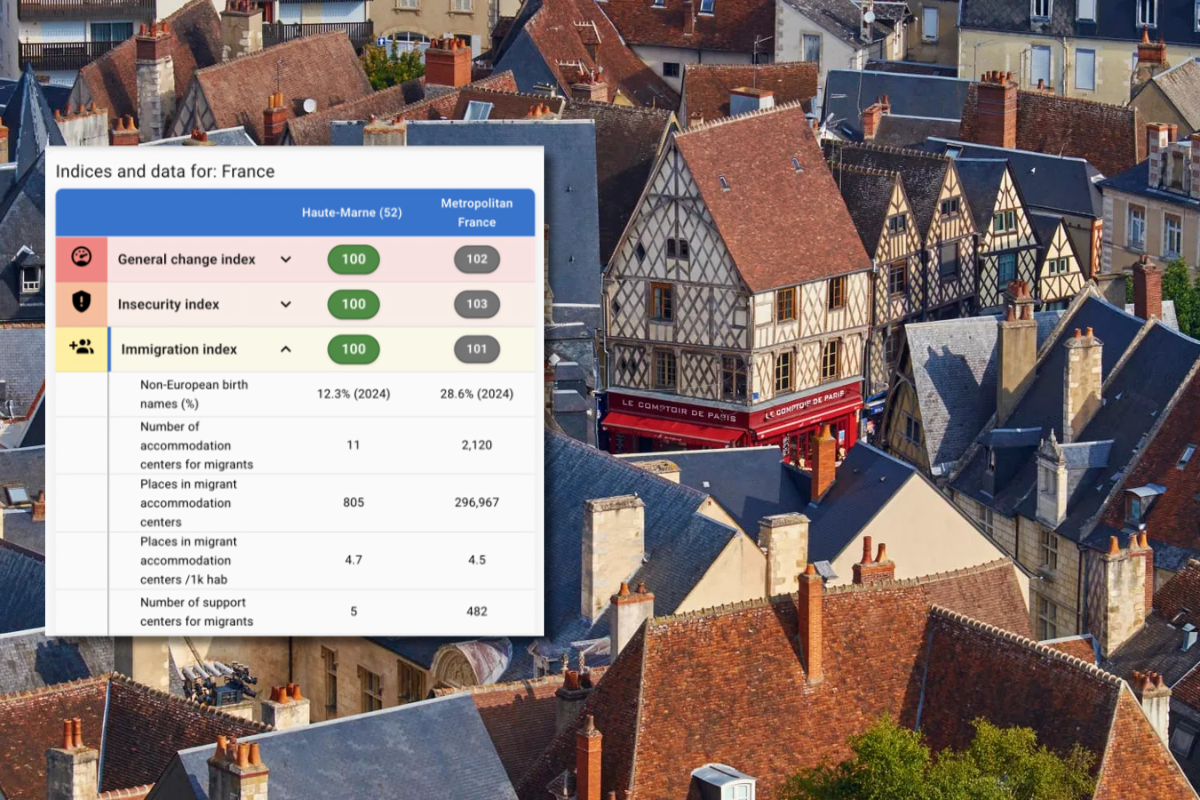This screenshot has height=800, width=1200.
Task: Click the Insecurity index label
Action: [x=168, y=304]
